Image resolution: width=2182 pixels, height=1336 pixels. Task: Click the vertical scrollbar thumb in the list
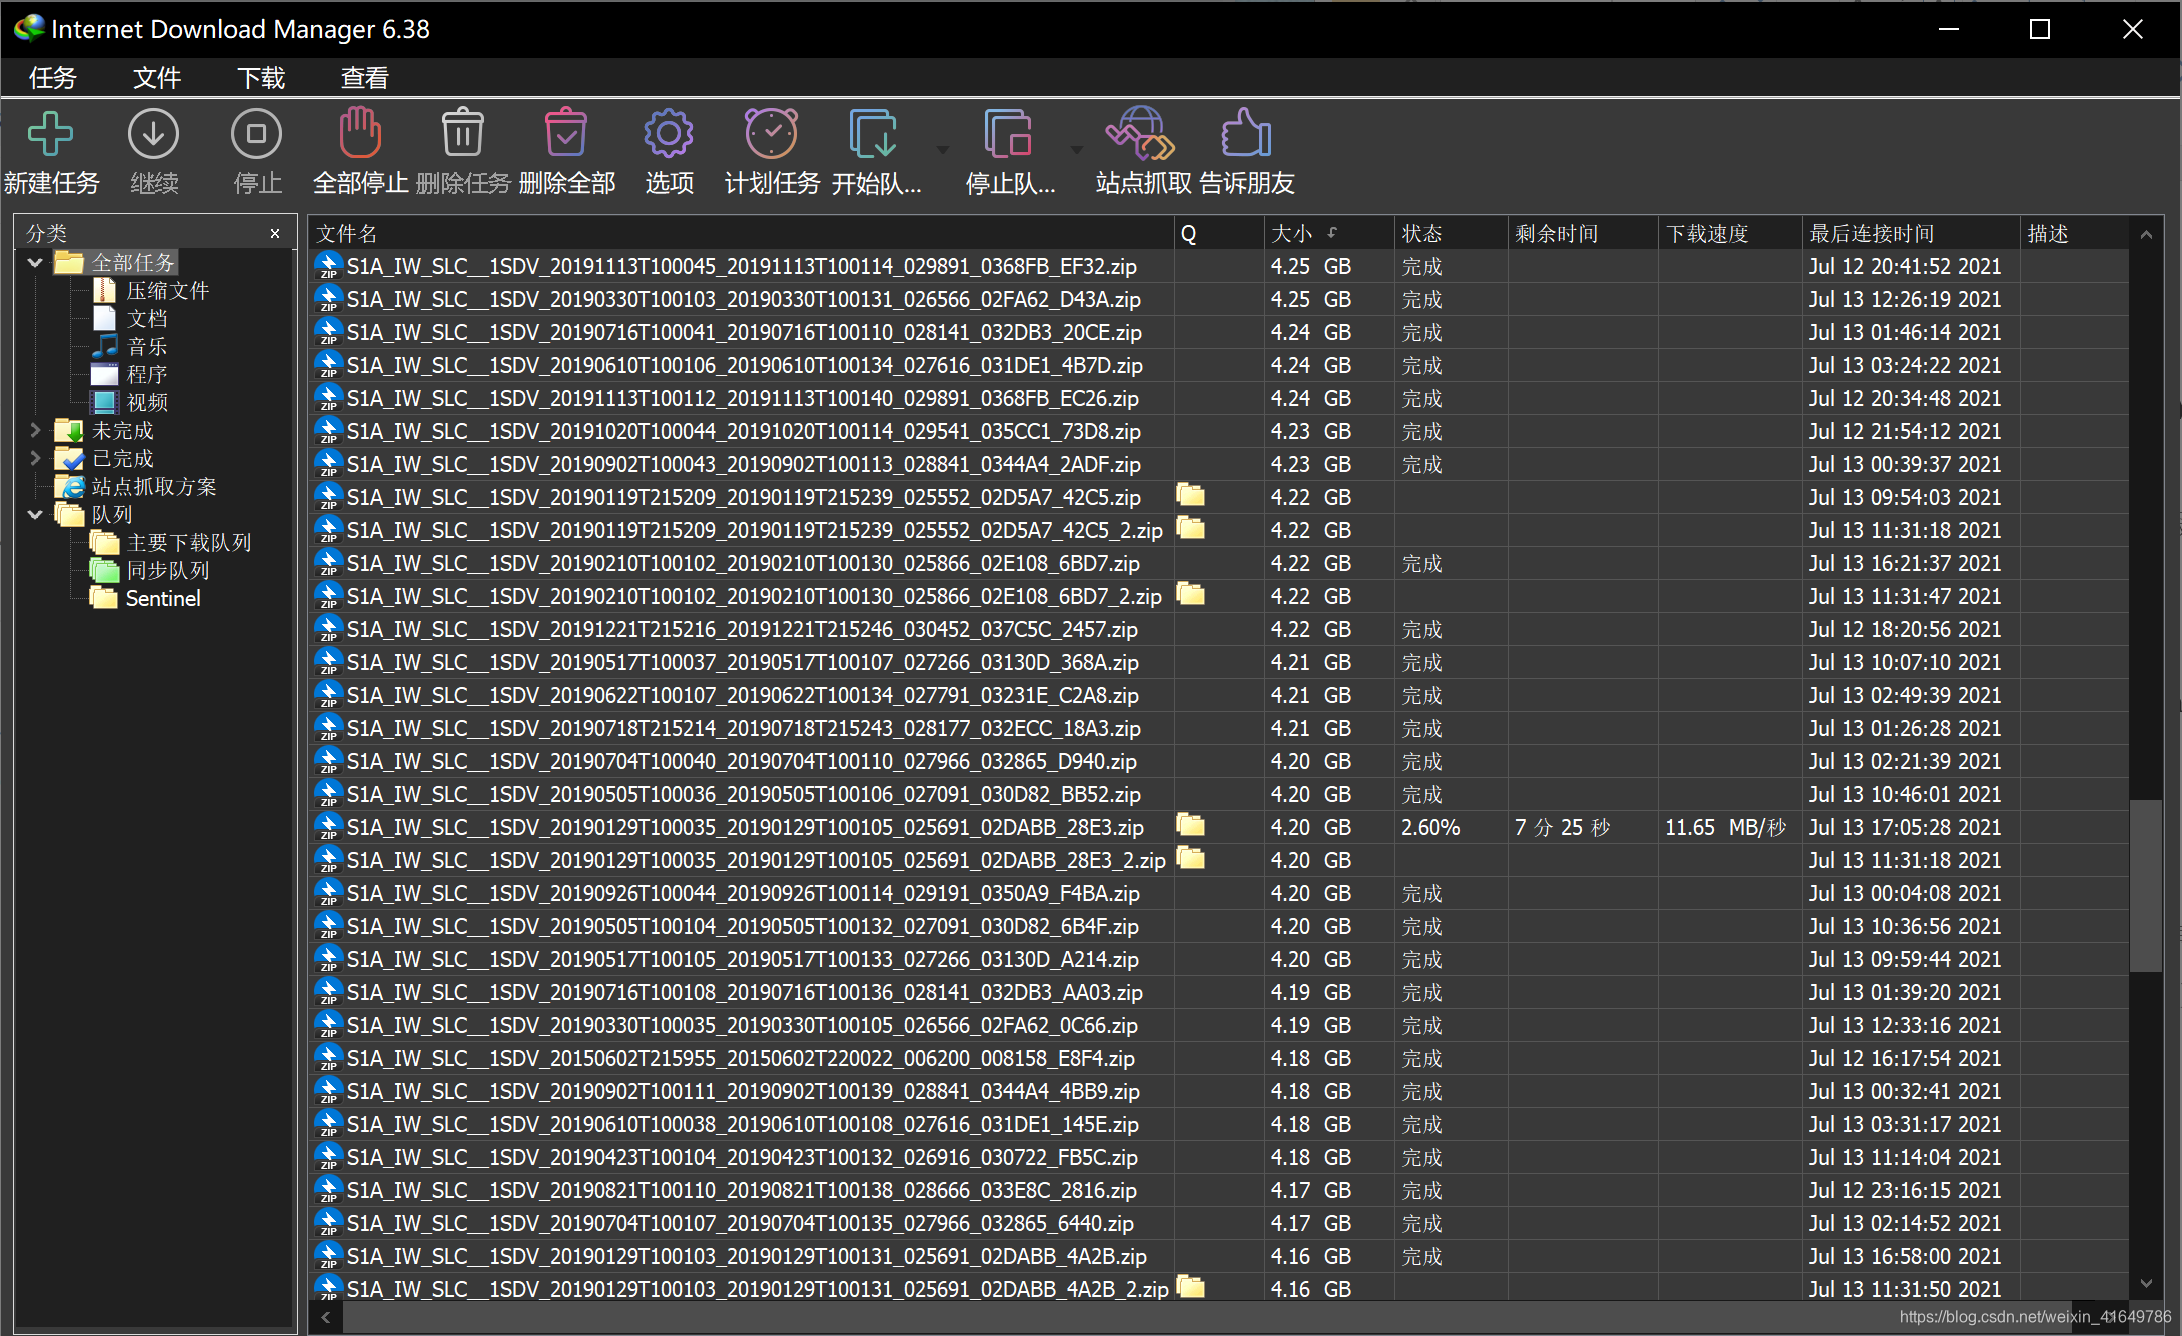click(x=2145, y=885)
